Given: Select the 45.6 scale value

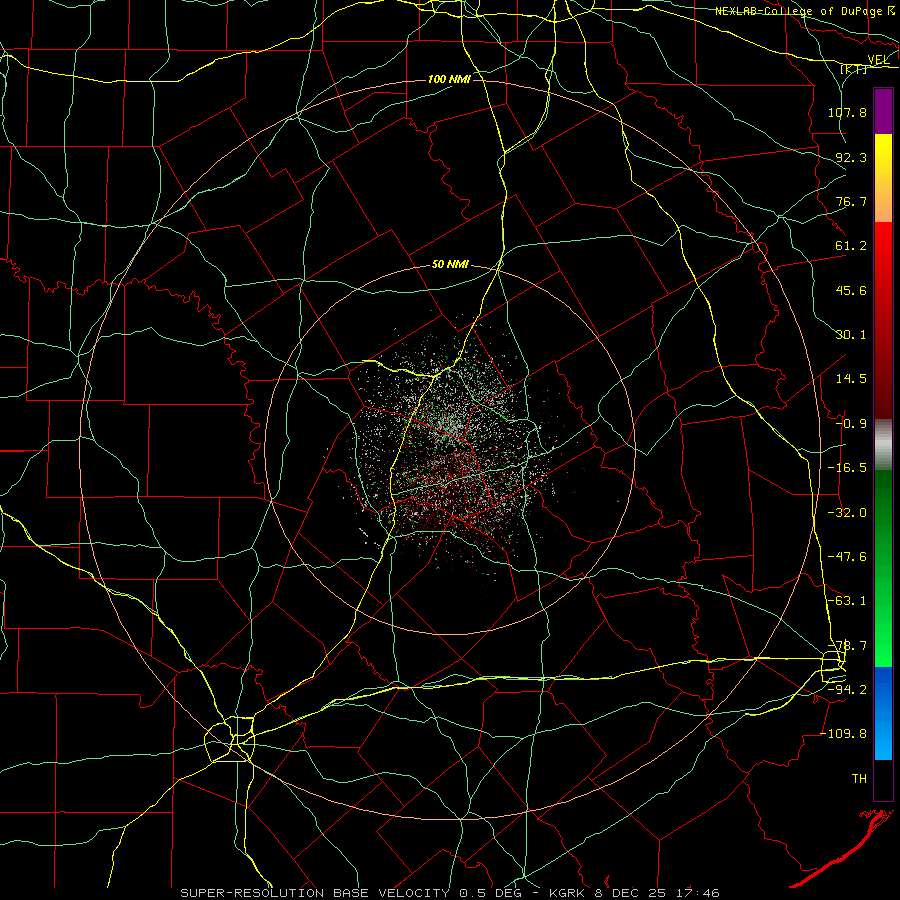Looking at the screenshot, I should coord(851,290).
